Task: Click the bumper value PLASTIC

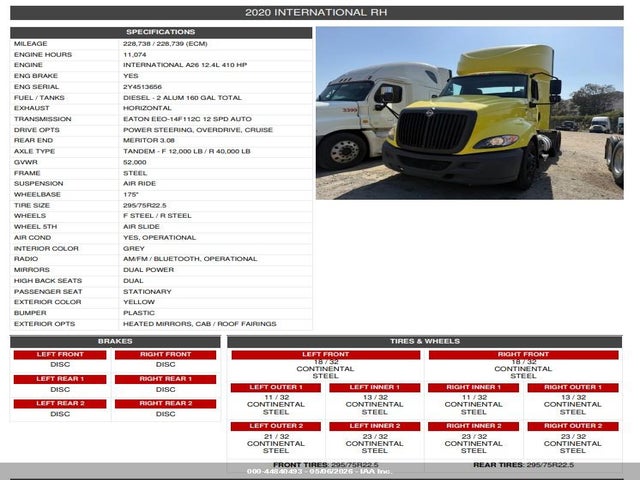Action: 139,313
